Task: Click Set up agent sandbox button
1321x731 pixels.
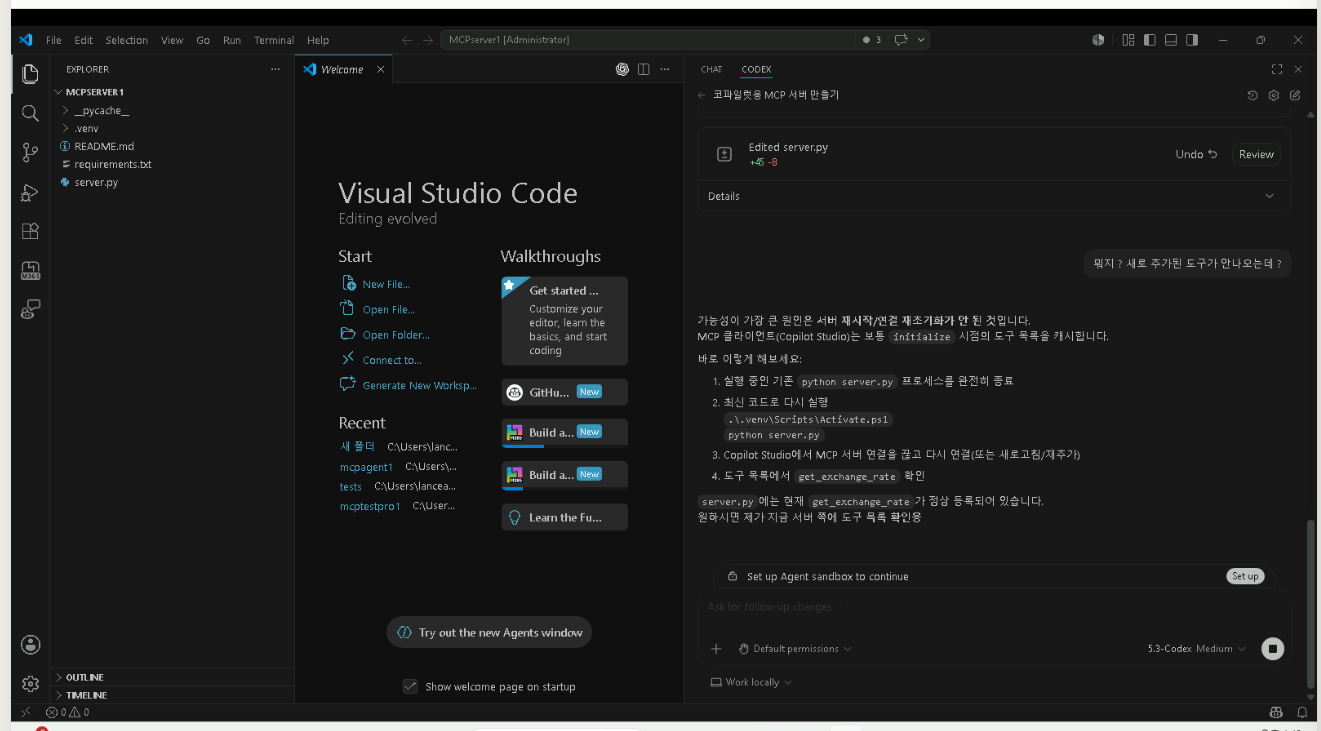Action: (1245, 576)
